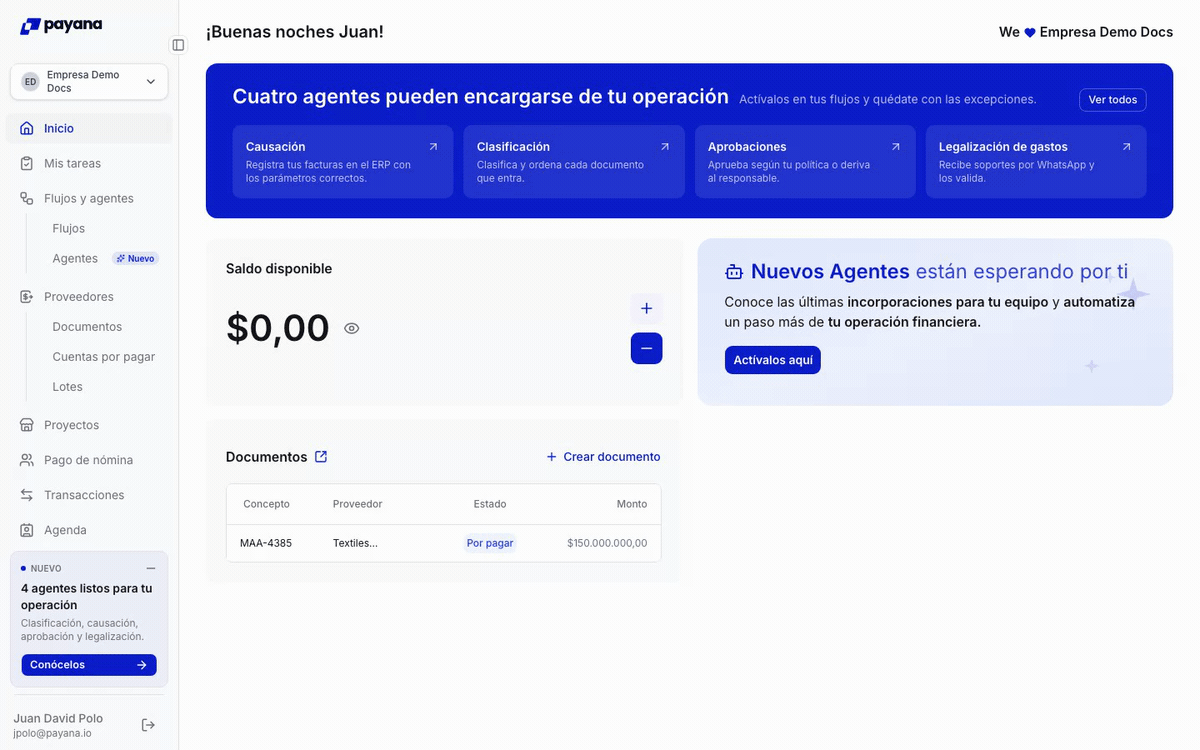Click the Monto column header
This screenshot has height=750, width=1200.
pyautogui.click(x=632, y=504)
